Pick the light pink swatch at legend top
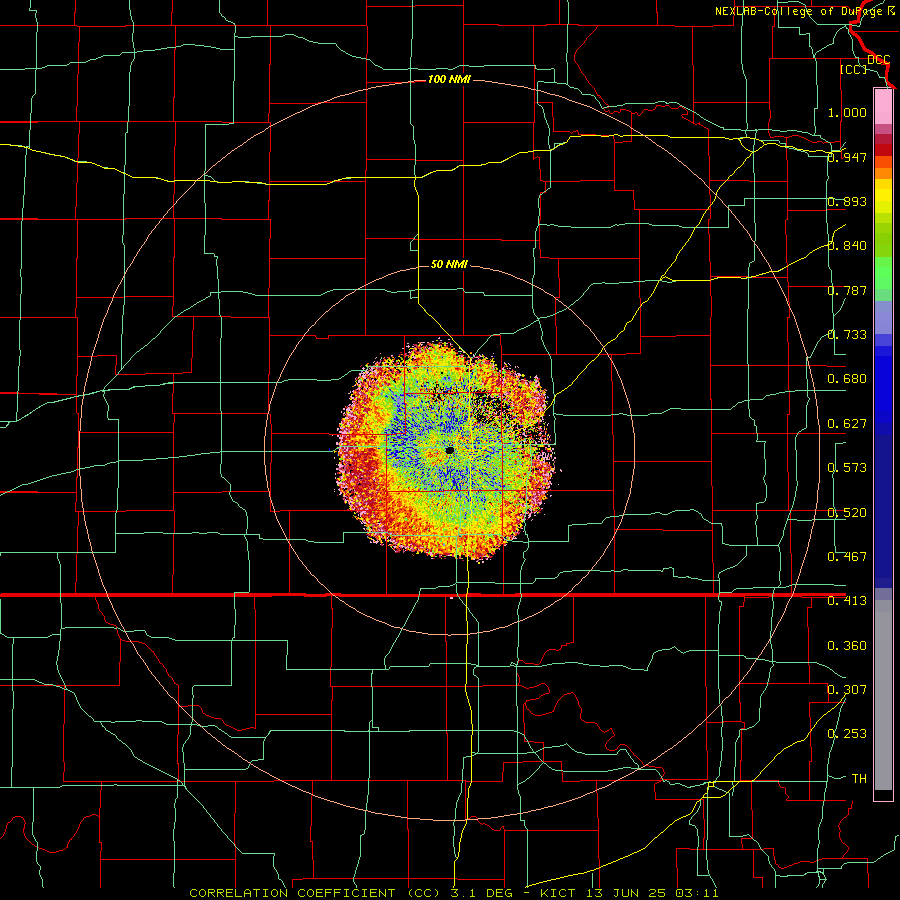900x900 pixels. [x=883, y=107]
